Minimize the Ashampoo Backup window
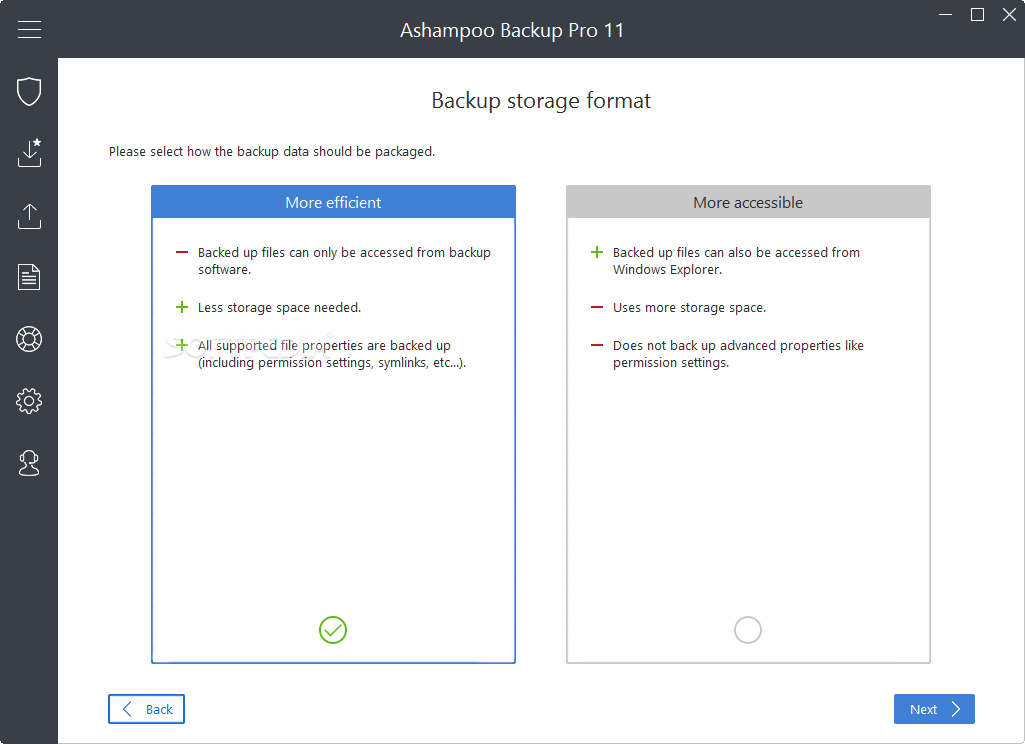 tap(945, 14)
